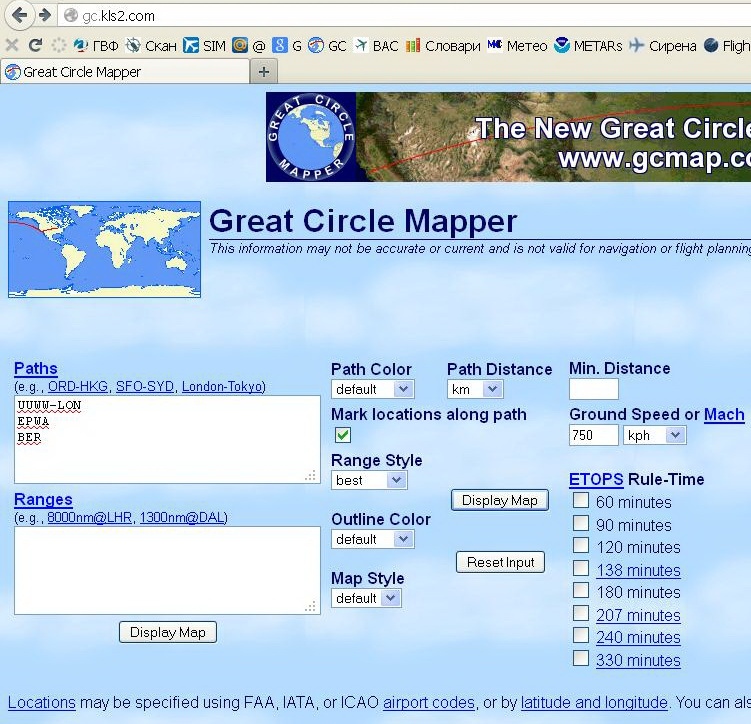Open the Словари bookmark
Image resolution: width=751 pixels, height=724 pixels.
click(x=443, y=45)
